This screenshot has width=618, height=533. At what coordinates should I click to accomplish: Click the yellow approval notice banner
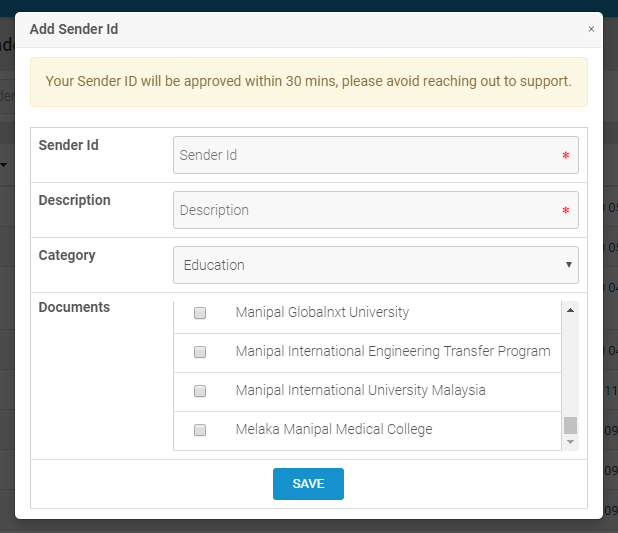309,82
